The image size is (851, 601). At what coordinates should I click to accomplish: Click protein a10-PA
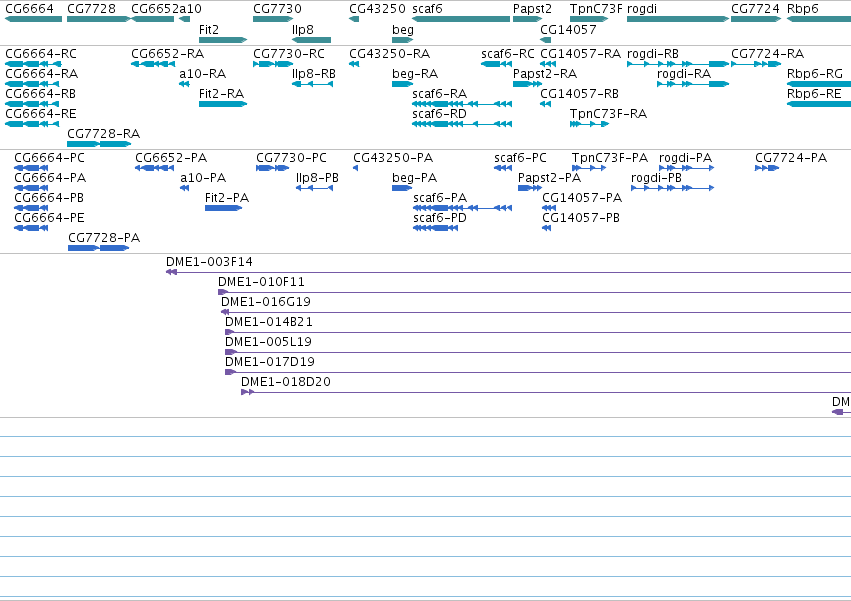coord(203,178)
